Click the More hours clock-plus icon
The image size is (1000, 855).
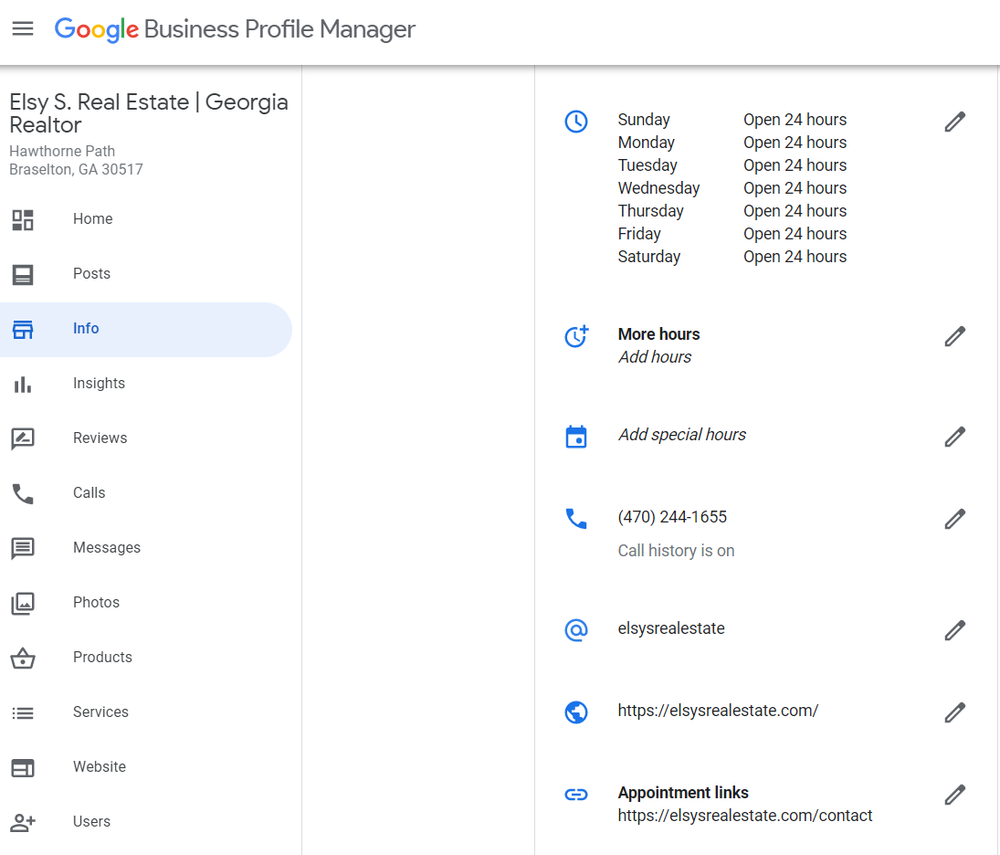pos(577,336)
